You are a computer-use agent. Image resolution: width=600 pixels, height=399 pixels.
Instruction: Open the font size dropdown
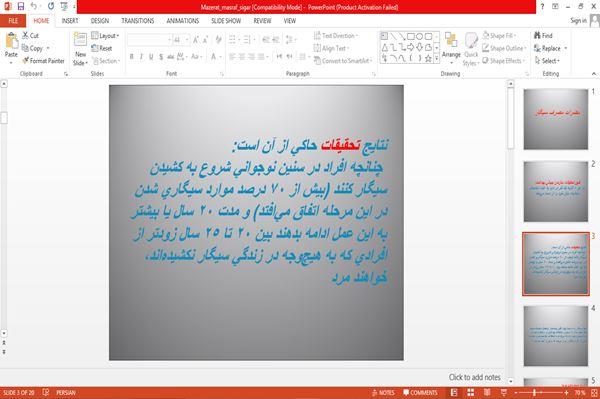tap(187, 39)
